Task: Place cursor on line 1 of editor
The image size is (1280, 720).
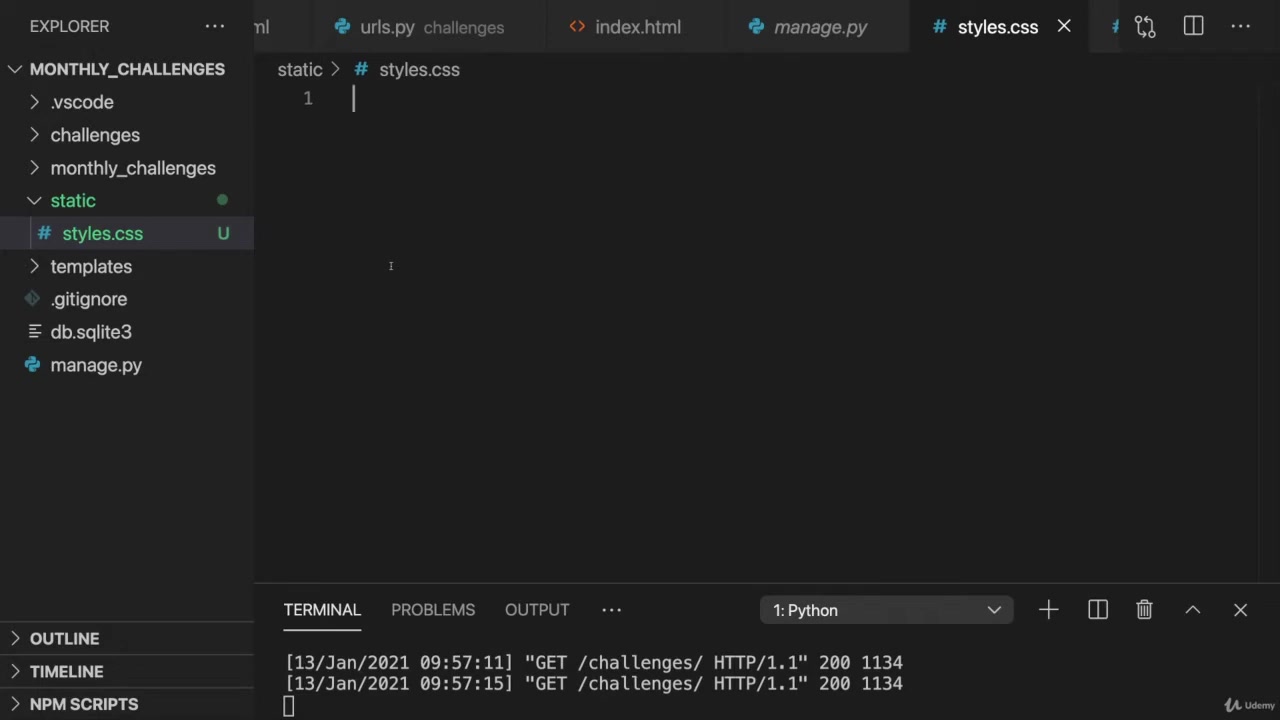Action: tap(600, 98)
